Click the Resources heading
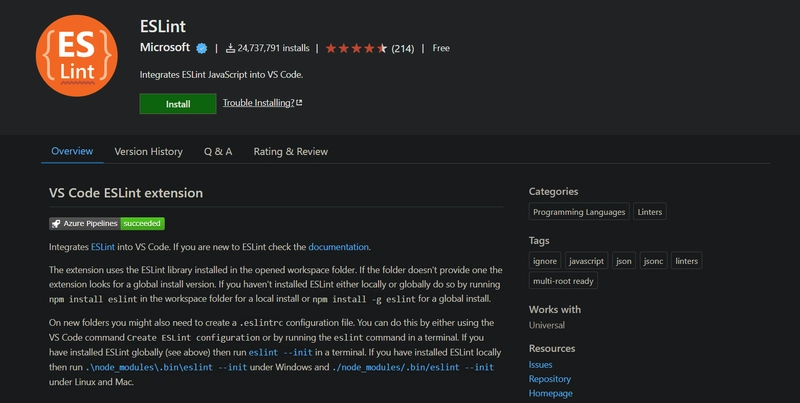This screenshot has height=403, width=800. coord(552,348)
